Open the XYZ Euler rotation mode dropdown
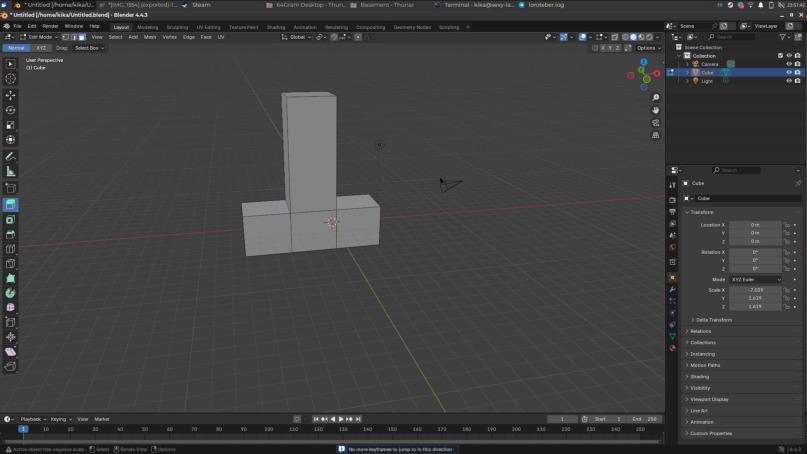Viewport: 807px width, 454px height. pos(756,279)
